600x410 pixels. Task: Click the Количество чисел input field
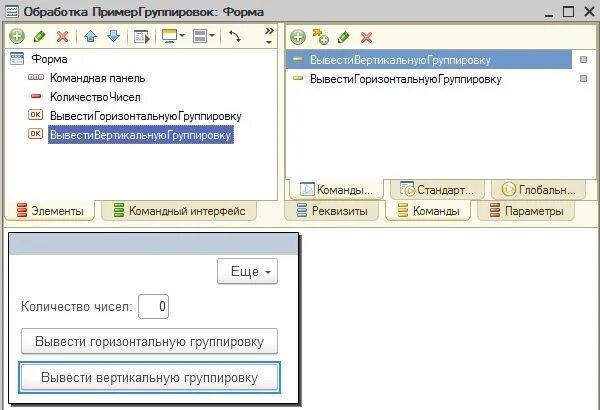click(153, 306)
